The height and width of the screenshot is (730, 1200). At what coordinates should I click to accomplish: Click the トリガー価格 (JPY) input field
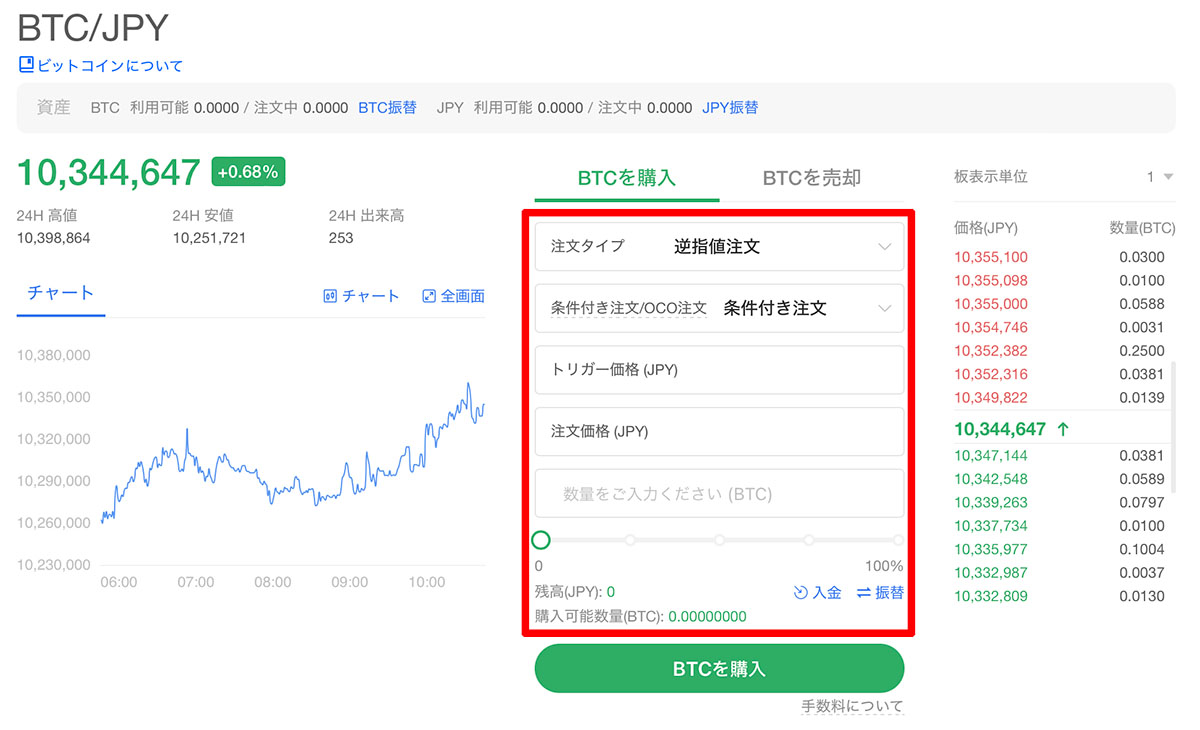click(720, 370)
